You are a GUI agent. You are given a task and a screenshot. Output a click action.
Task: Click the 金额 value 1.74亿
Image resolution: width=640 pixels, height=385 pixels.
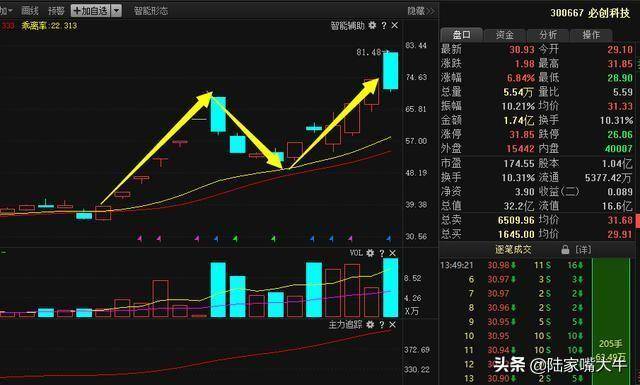pos(518,120)
